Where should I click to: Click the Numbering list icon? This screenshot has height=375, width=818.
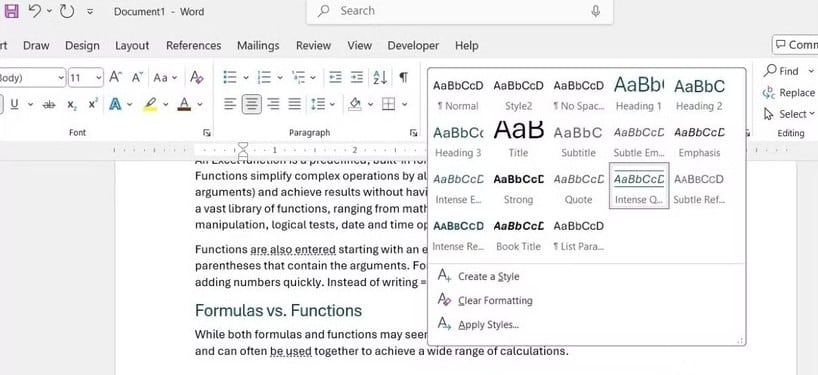[264, 78]
